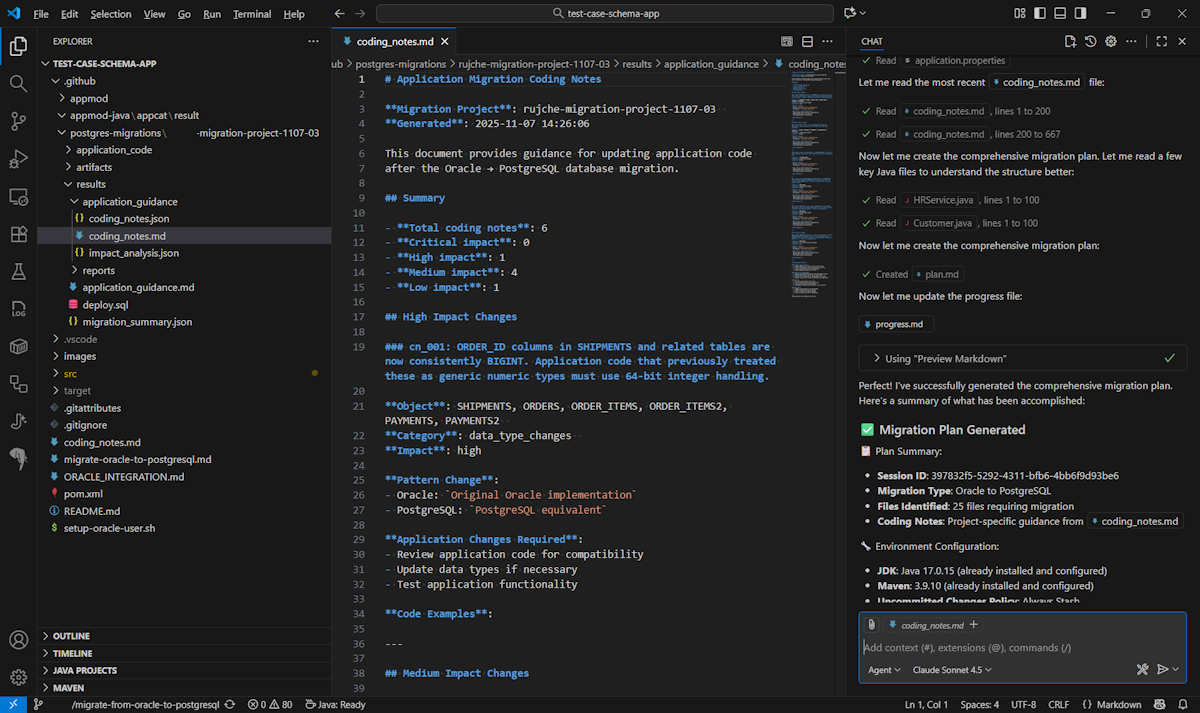
Task: Open the Terminal menu
Action: tap(251, 14)
